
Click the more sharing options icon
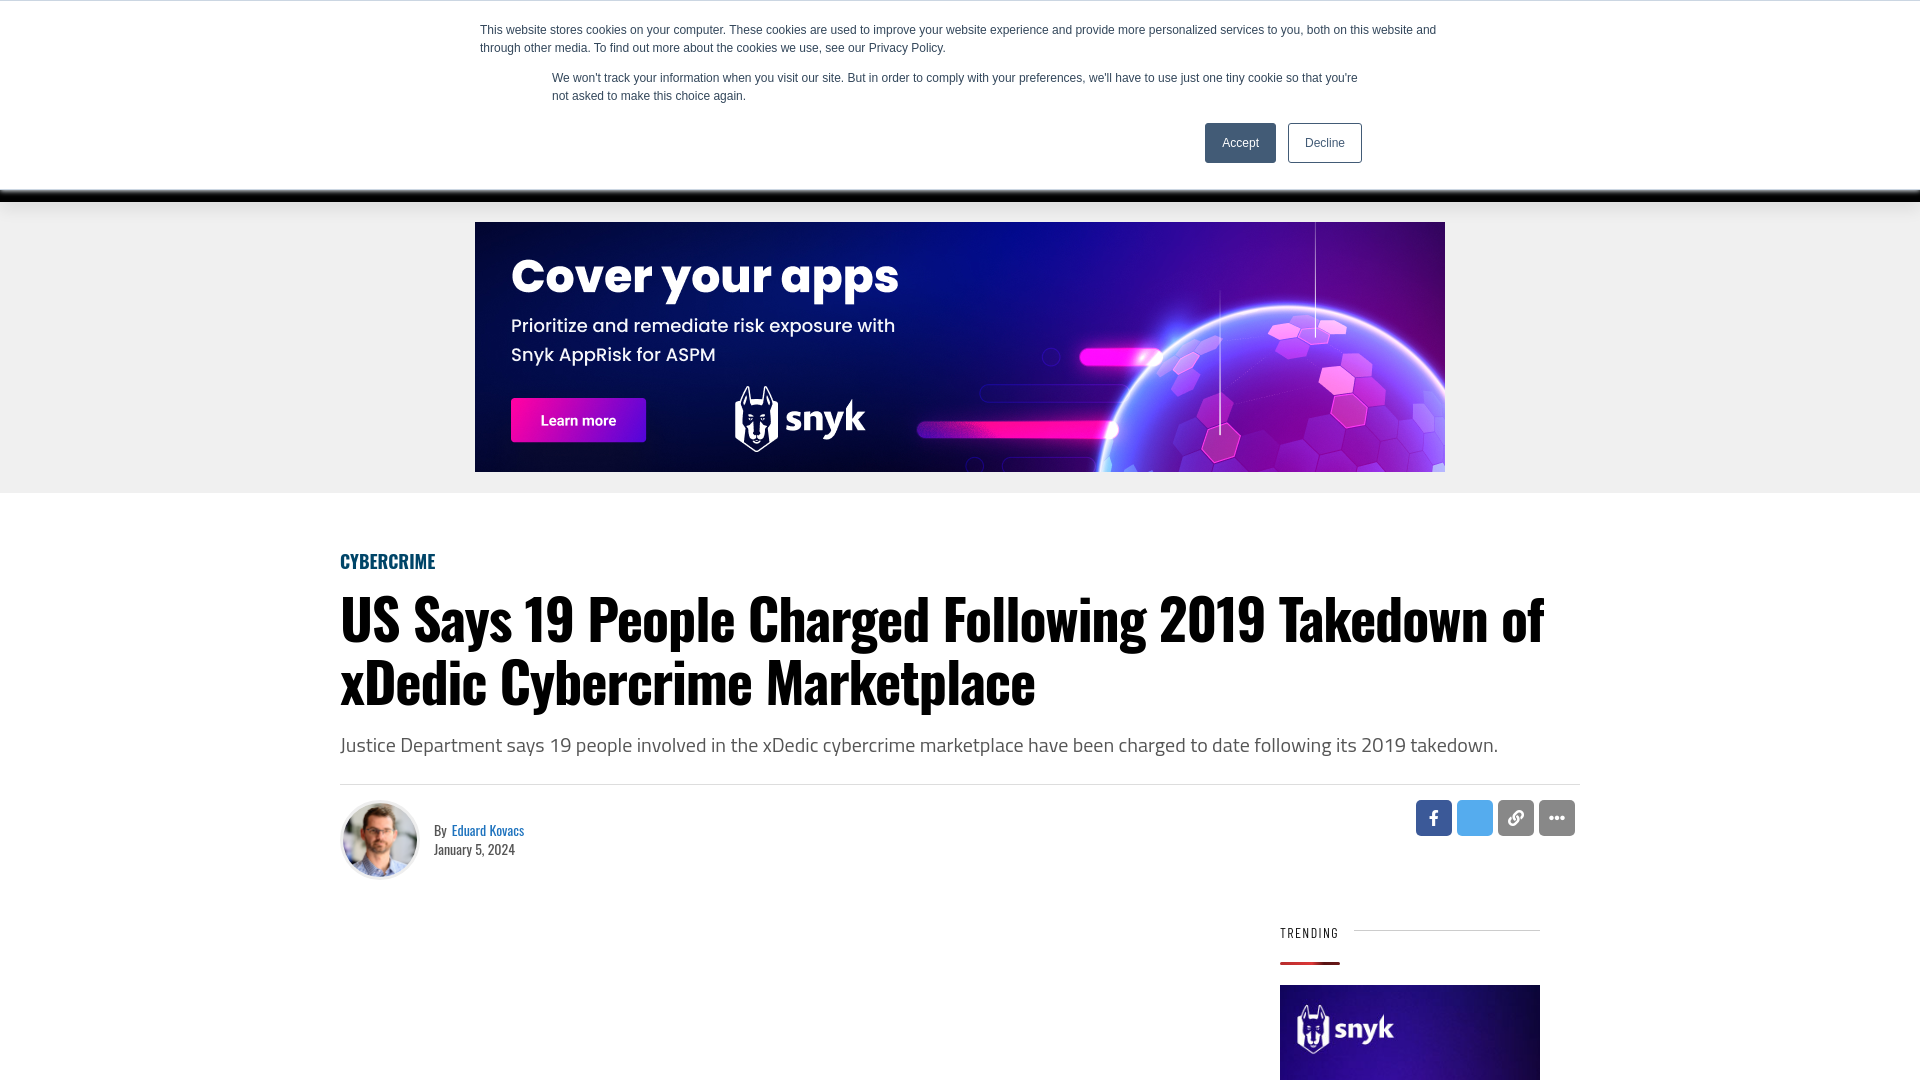[x=1556, y=818]
